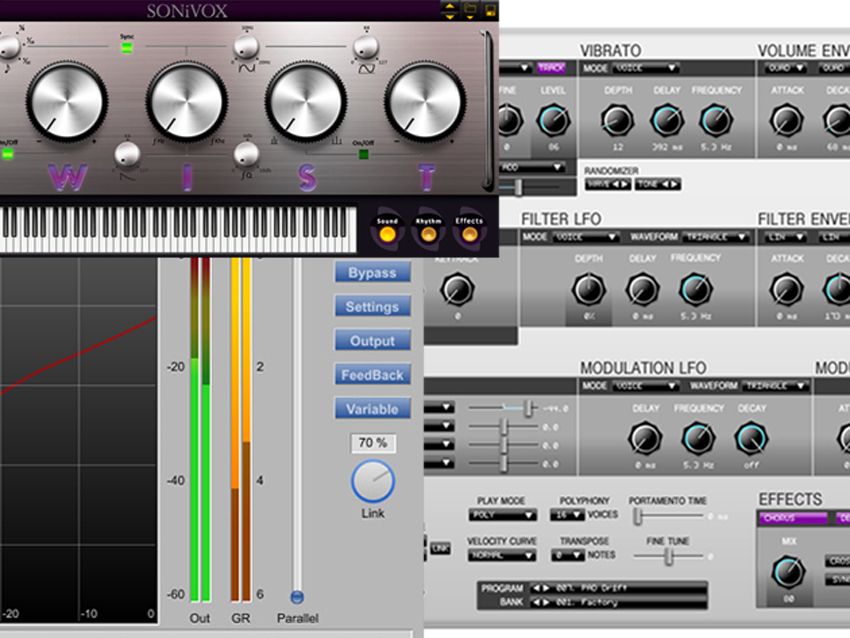The image size is (850, 638).
Task: Enable Track mode next to Vibrato
Action: 551,68
